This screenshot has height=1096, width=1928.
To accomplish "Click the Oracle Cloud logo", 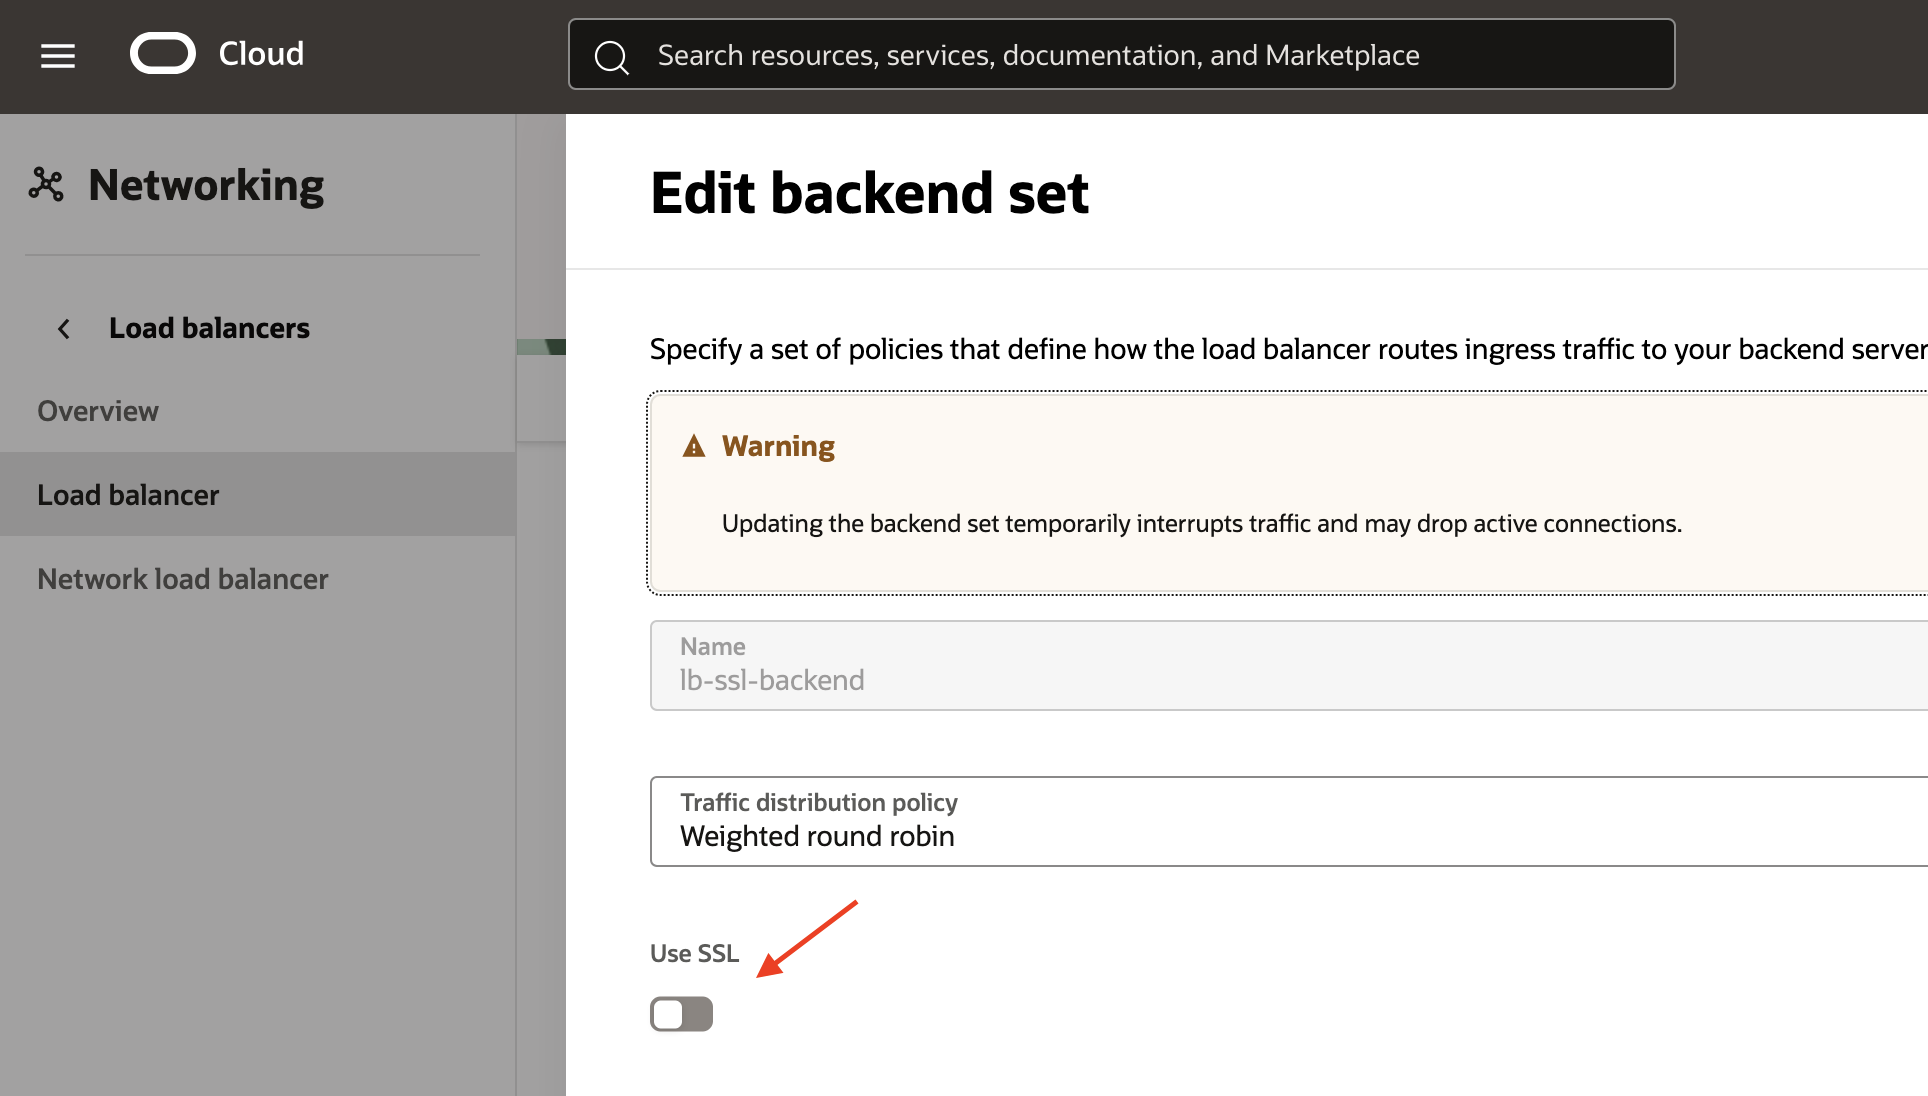I will click(x=162, y=53).
